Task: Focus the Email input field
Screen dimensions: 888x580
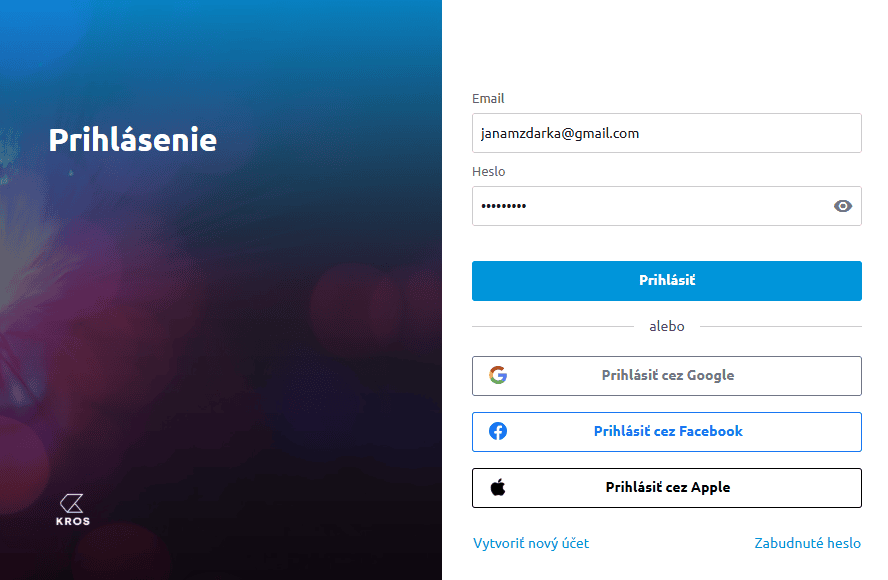Action: click(x=666, y=133)
